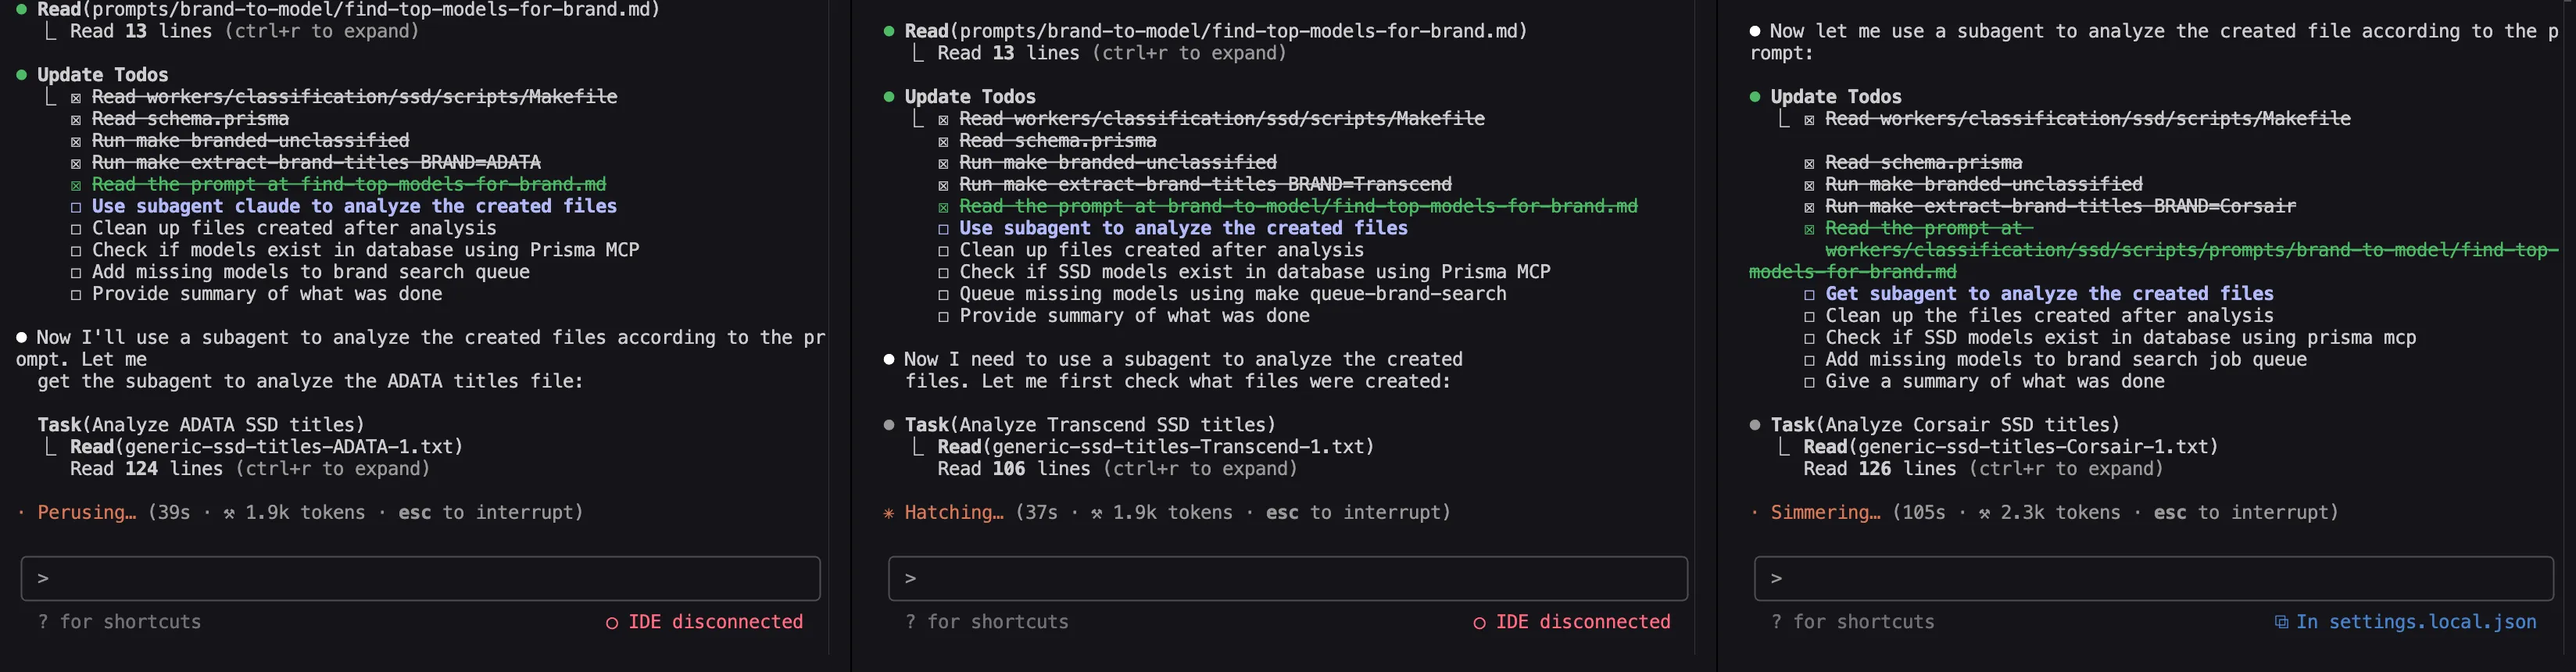Select the Task(Analyze ADATA SSD titles) entry
This screenshot has width=2576, height=672.
click(200, 425)
